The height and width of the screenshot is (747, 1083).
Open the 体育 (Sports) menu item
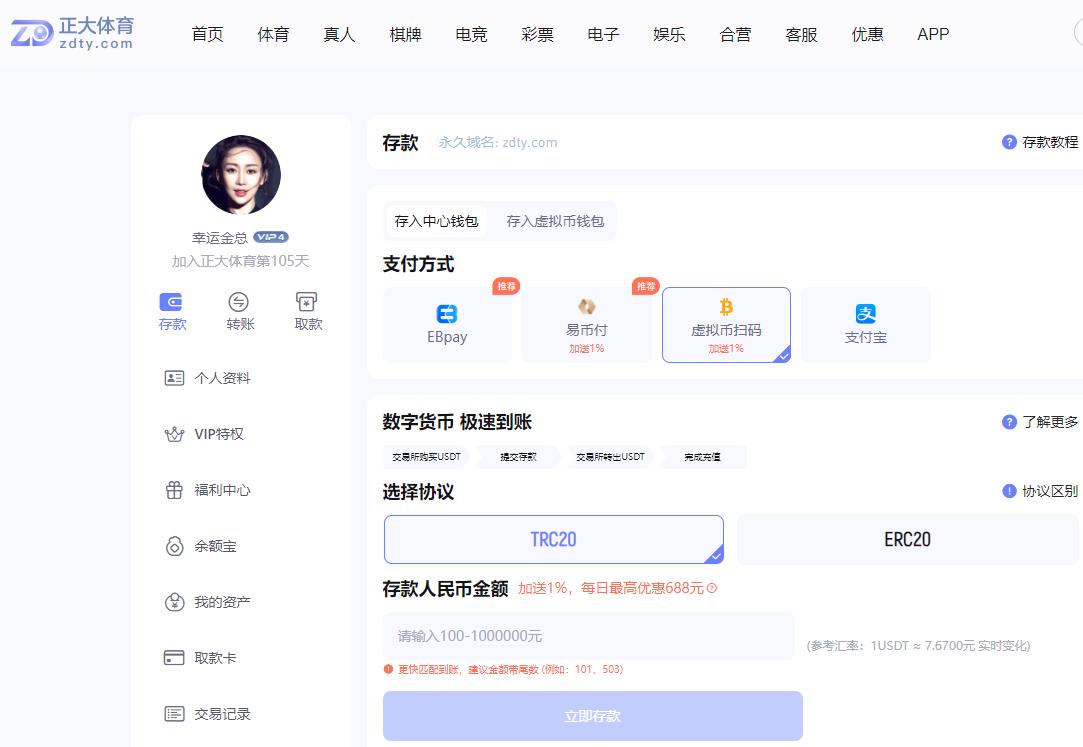click(x=273, y=34)
